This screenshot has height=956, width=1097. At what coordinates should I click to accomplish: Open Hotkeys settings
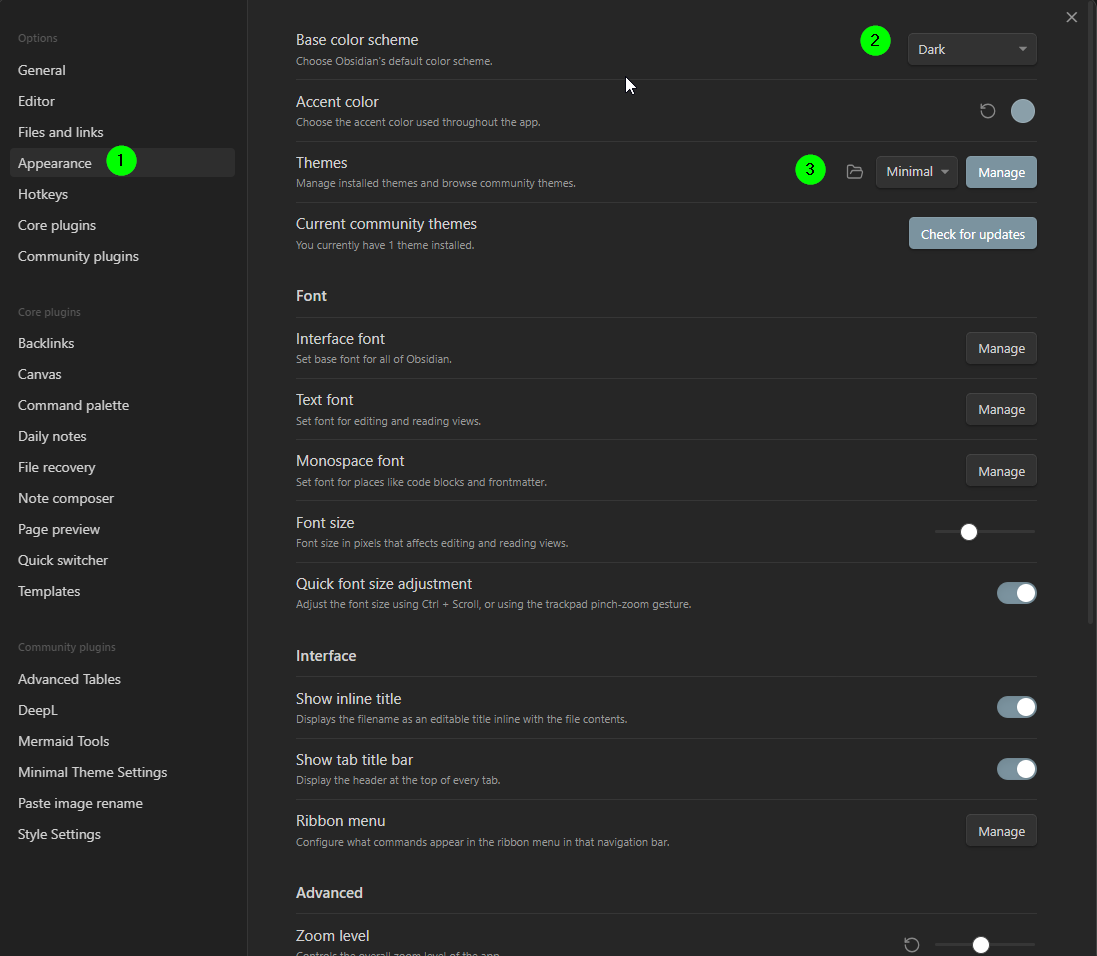pos(122,194)
